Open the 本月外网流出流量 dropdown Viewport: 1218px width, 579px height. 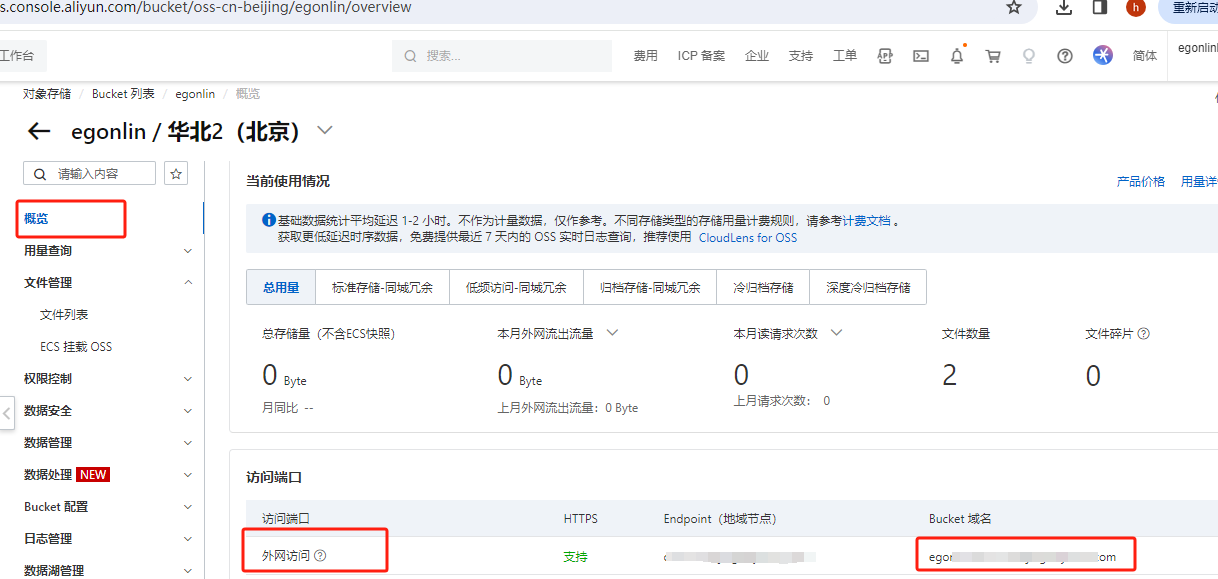(x=612, y=333)
